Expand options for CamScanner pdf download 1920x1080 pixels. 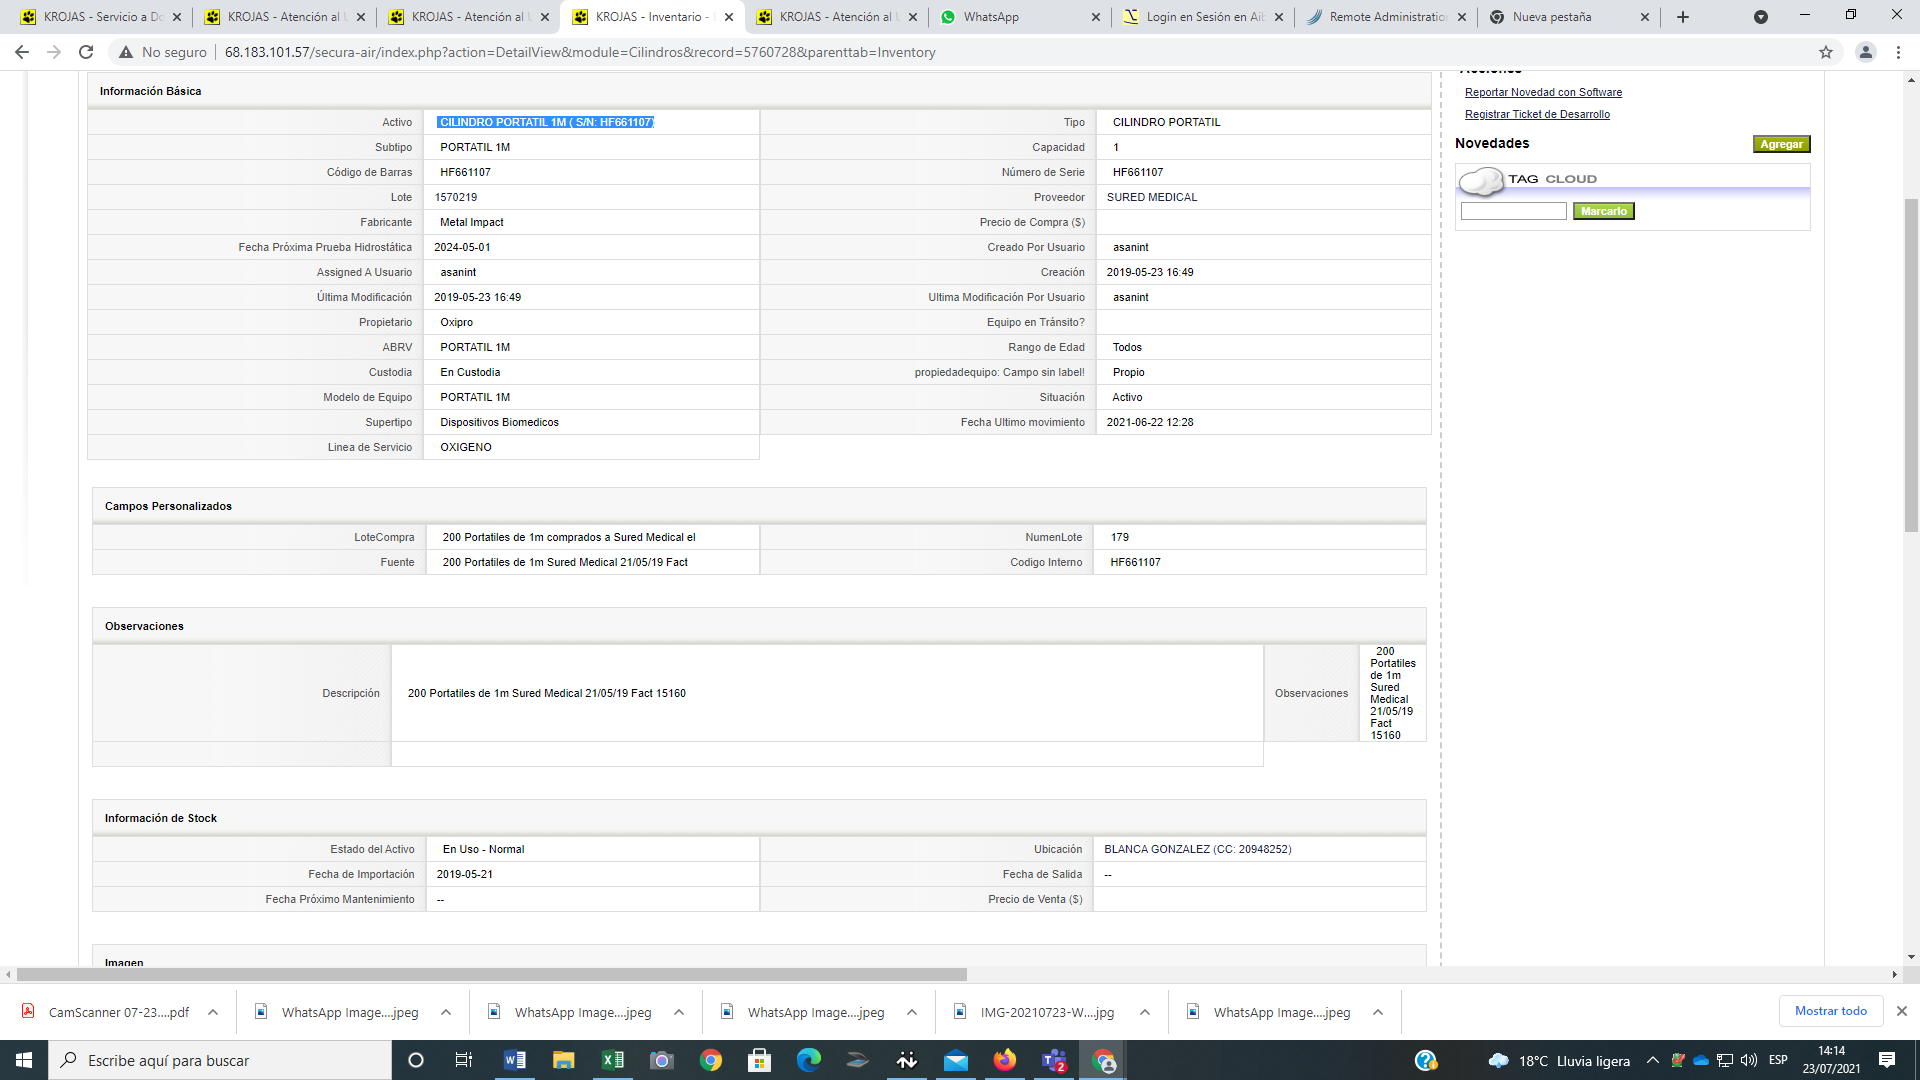[x=213, y=1012]
